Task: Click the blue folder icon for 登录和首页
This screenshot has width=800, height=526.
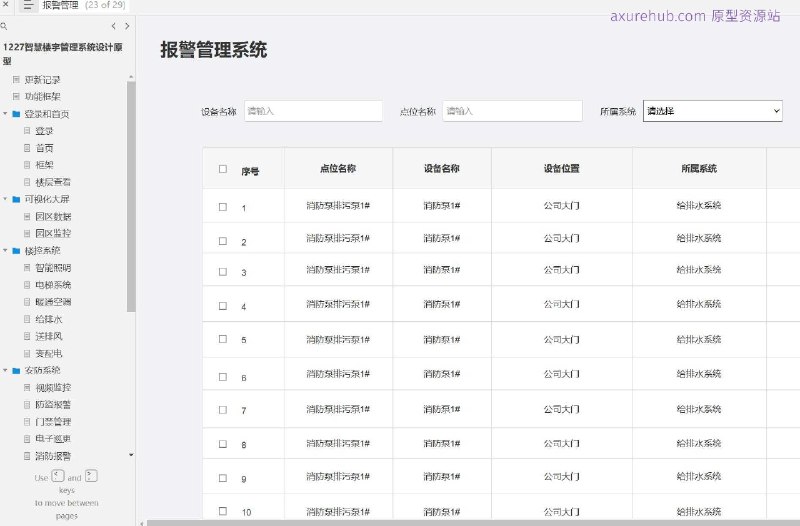Action: click(x=16, y=114)
